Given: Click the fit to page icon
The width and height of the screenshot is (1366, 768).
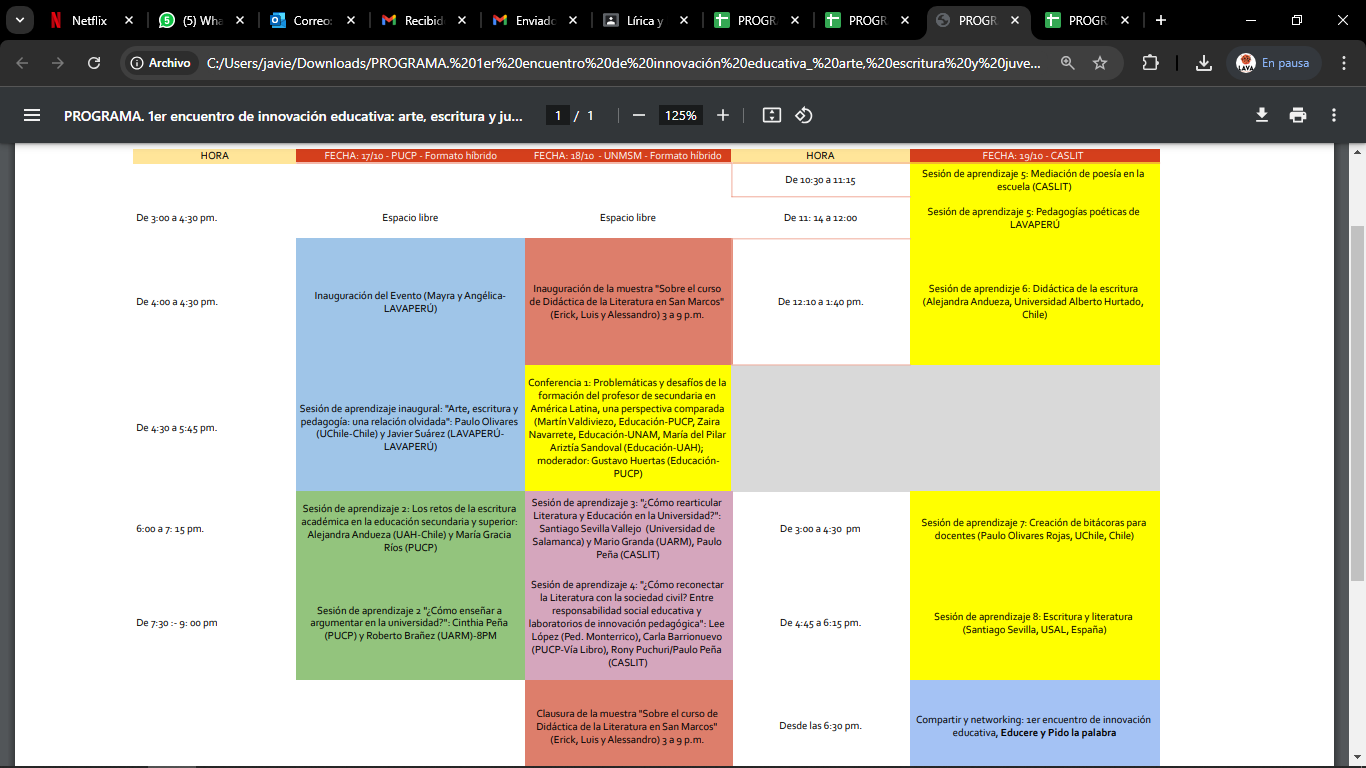Looking at the screenshot, I should click(x=771, y=115).
